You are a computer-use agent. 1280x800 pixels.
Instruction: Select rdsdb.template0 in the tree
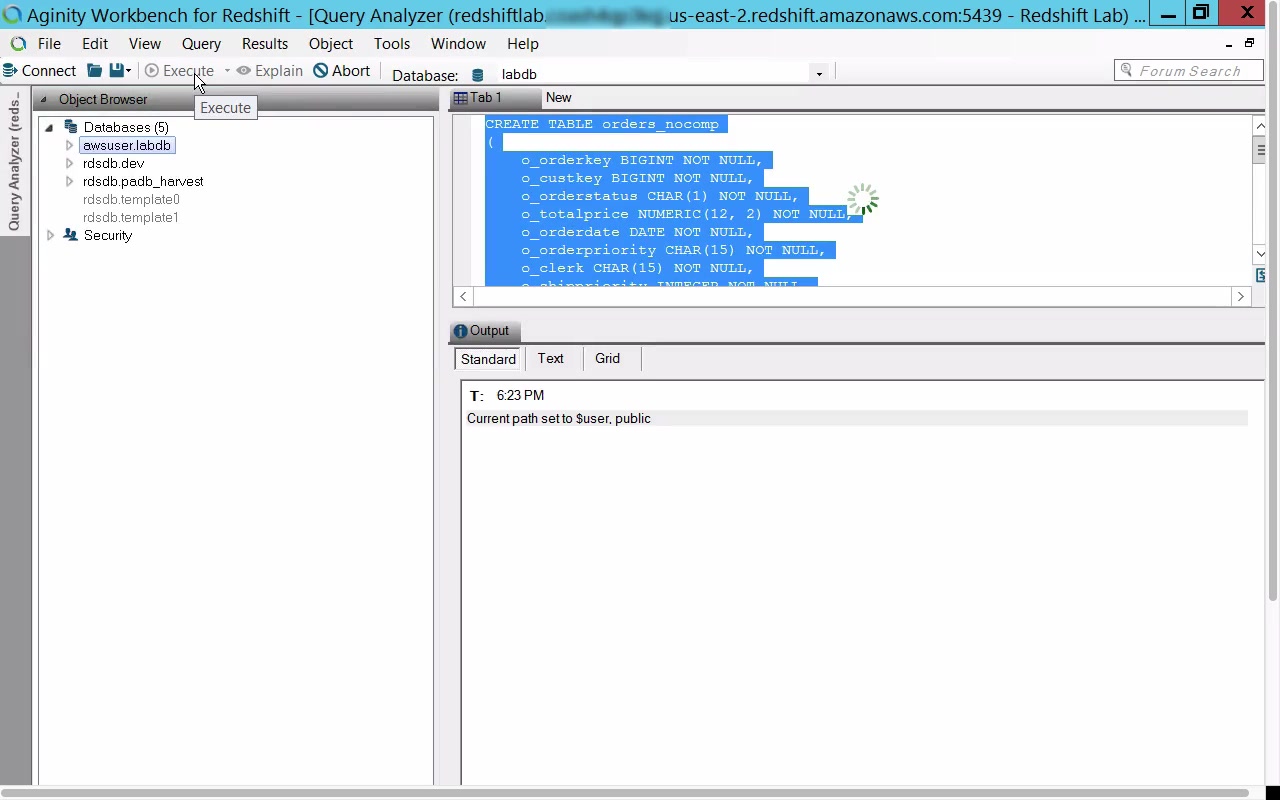tap(131, 200)
